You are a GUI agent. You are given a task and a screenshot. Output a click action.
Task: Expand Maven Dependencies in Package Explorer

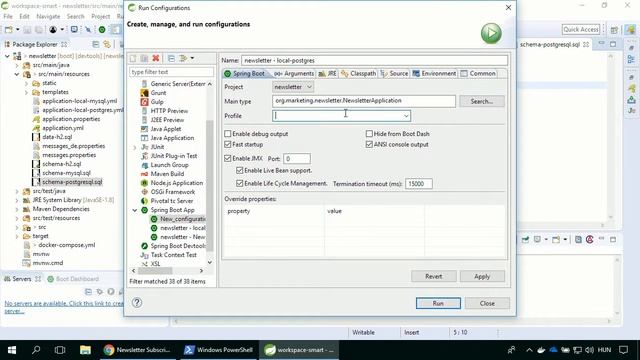17,209
